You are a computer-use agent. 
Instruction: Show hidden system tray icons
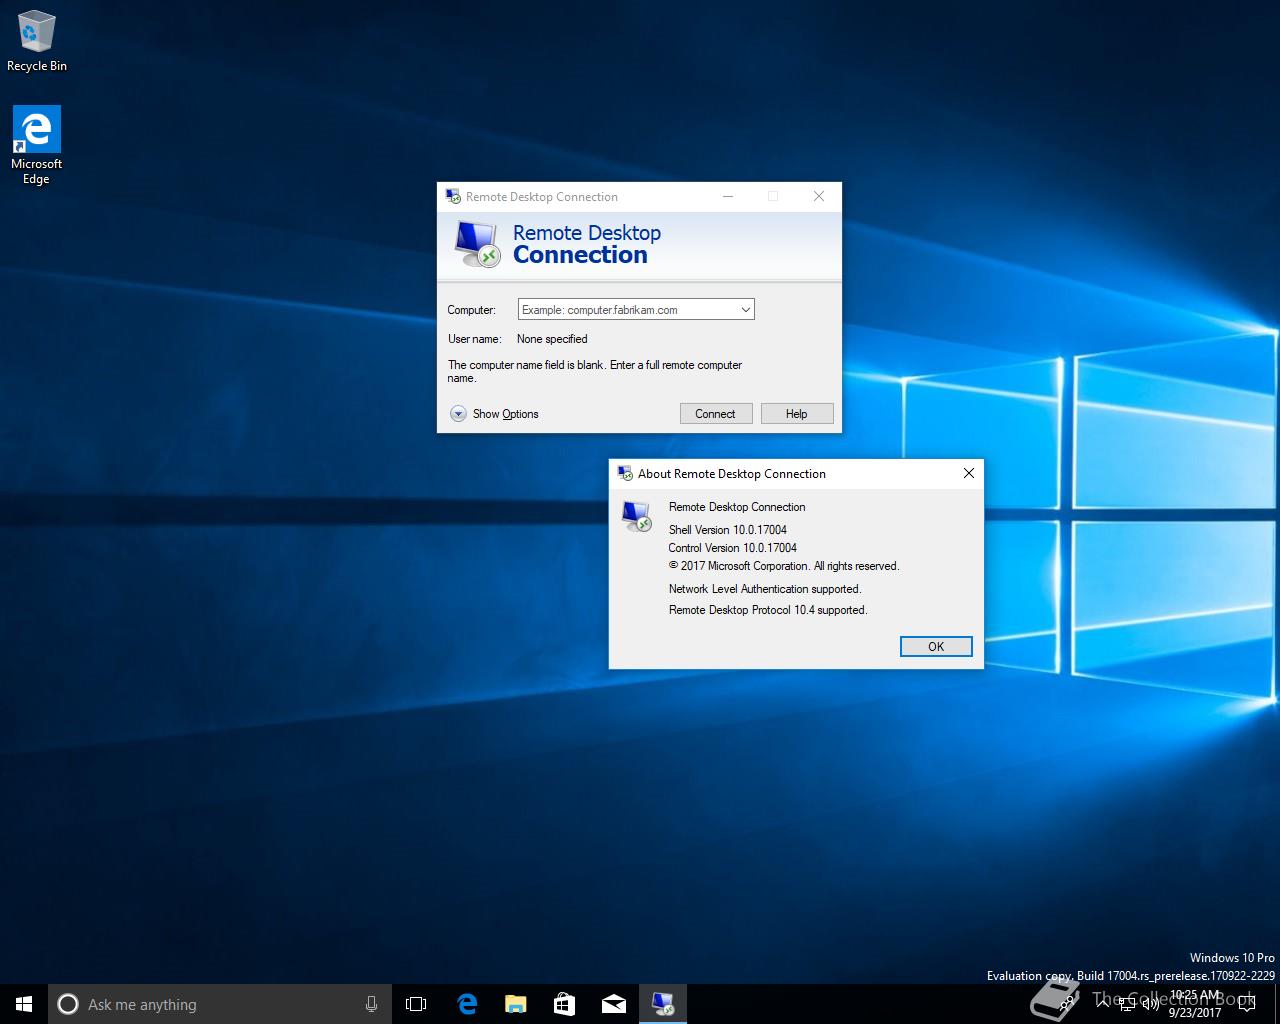[x=1101, y=1004]
